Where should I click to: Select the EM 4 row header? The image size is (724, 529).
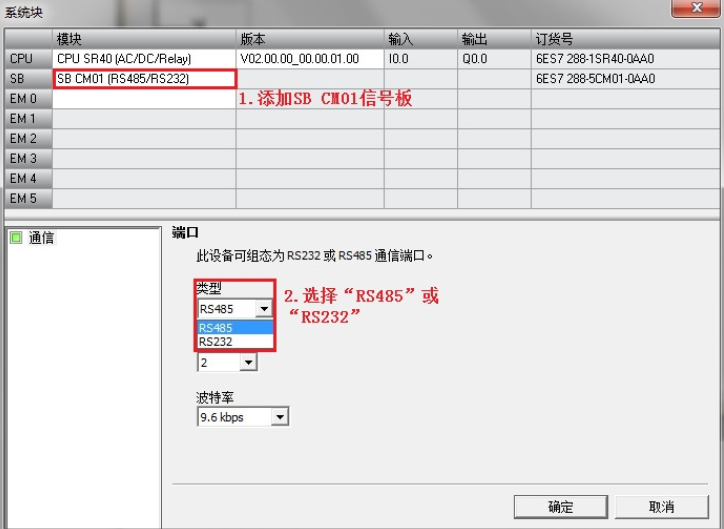(29, 178)
